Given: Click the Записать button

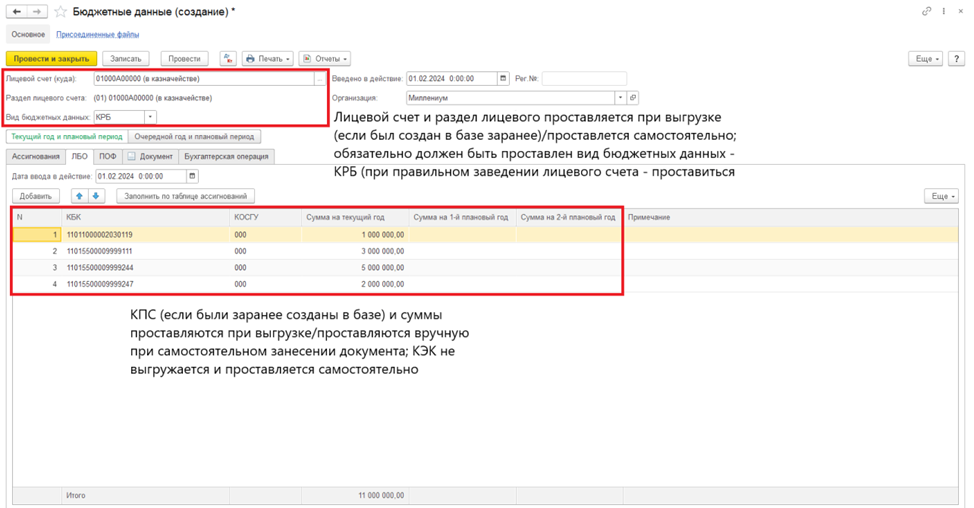Looking at the screenshot, I should coord(126,58).
